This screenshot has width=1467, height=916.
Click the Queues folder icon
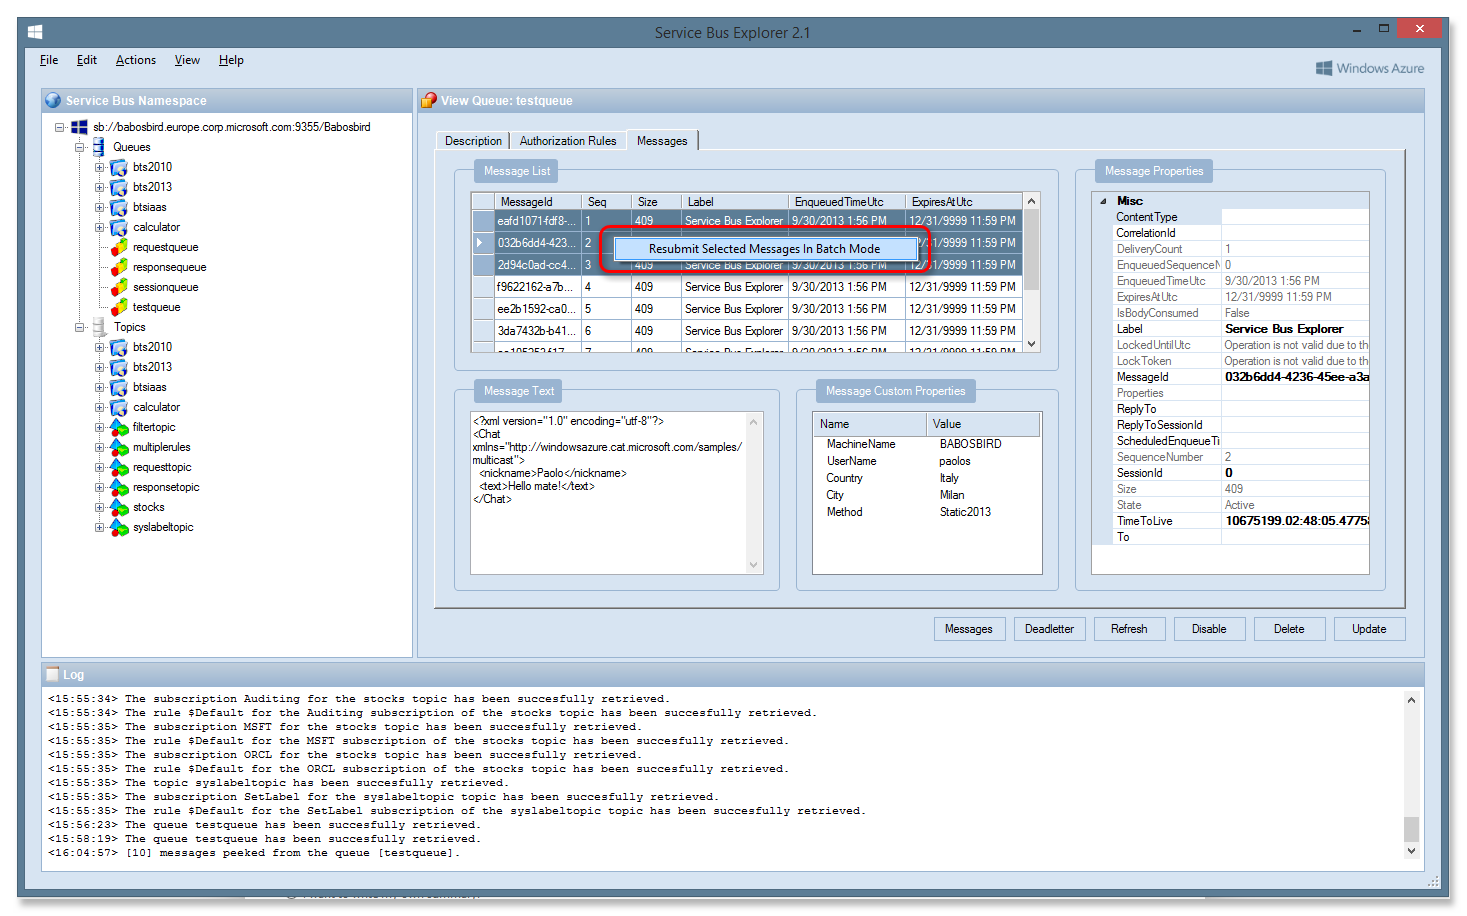point(99,147)
